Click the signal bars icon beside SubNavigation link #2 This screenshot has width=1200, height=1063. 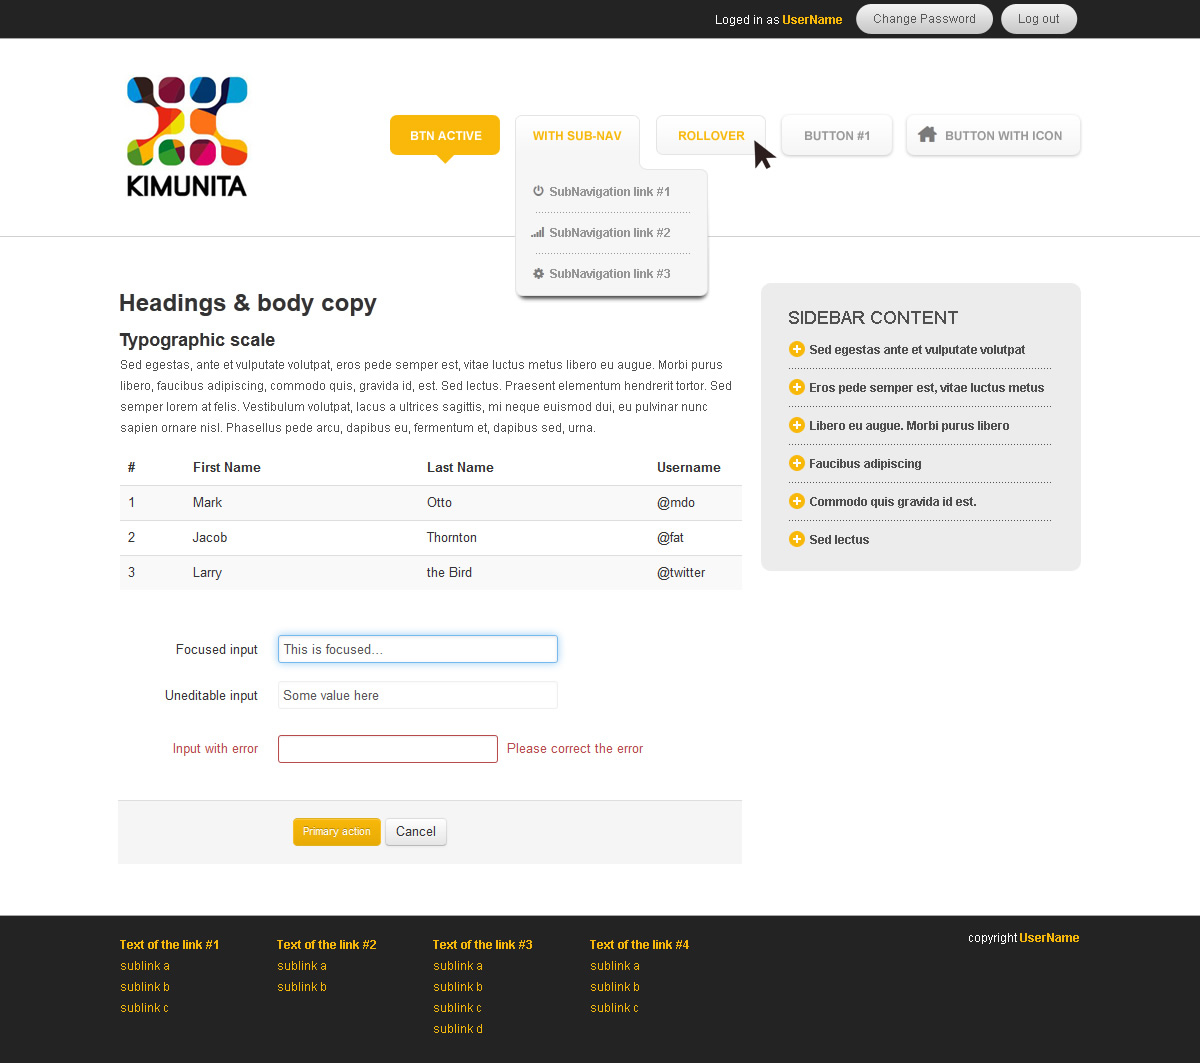pyautogui.click(x=538, y=232)
